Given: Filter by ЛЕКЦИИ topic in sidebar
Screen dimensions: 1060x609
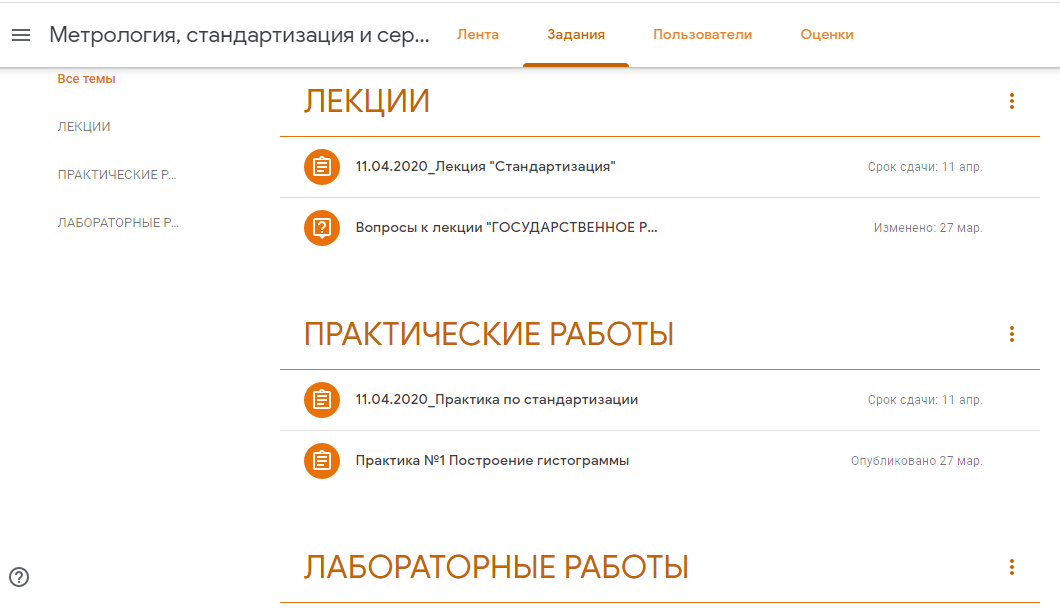Looking at the screenshot, I should [x=84, y=127].
